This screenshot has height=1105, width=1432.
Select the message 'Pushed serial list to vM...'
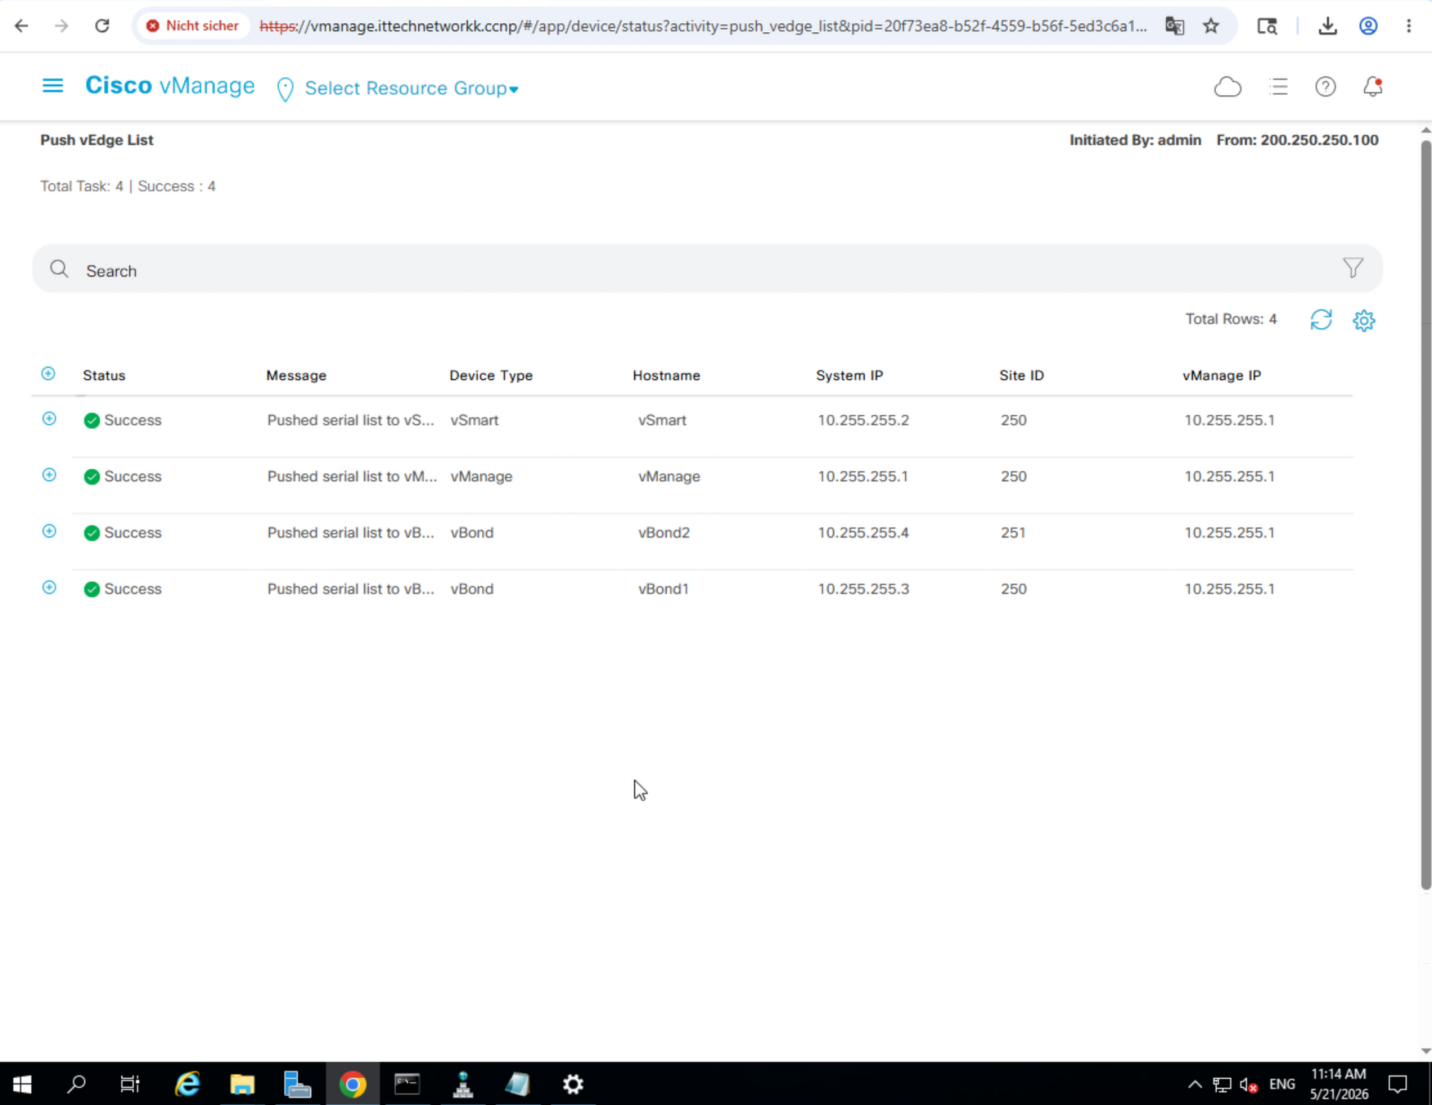pos(352,476)
